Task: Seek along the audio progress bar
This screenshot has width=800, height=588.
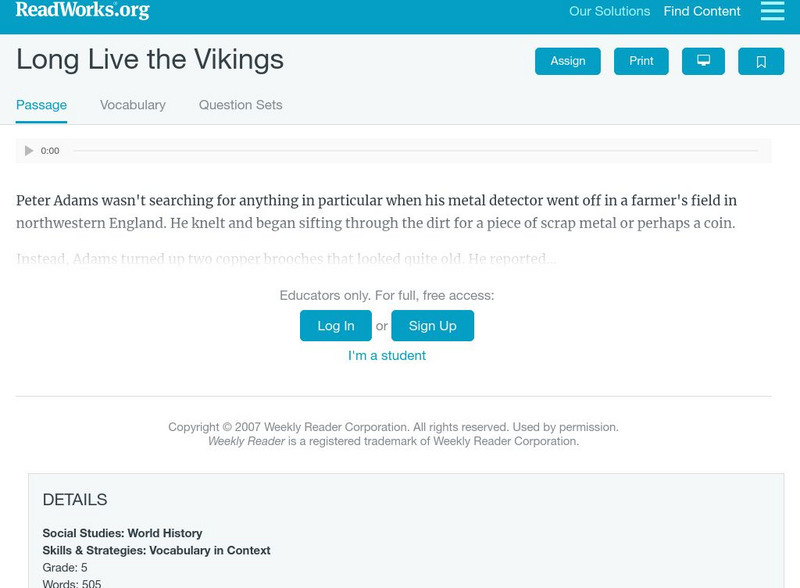Action: tap(415, 151)
